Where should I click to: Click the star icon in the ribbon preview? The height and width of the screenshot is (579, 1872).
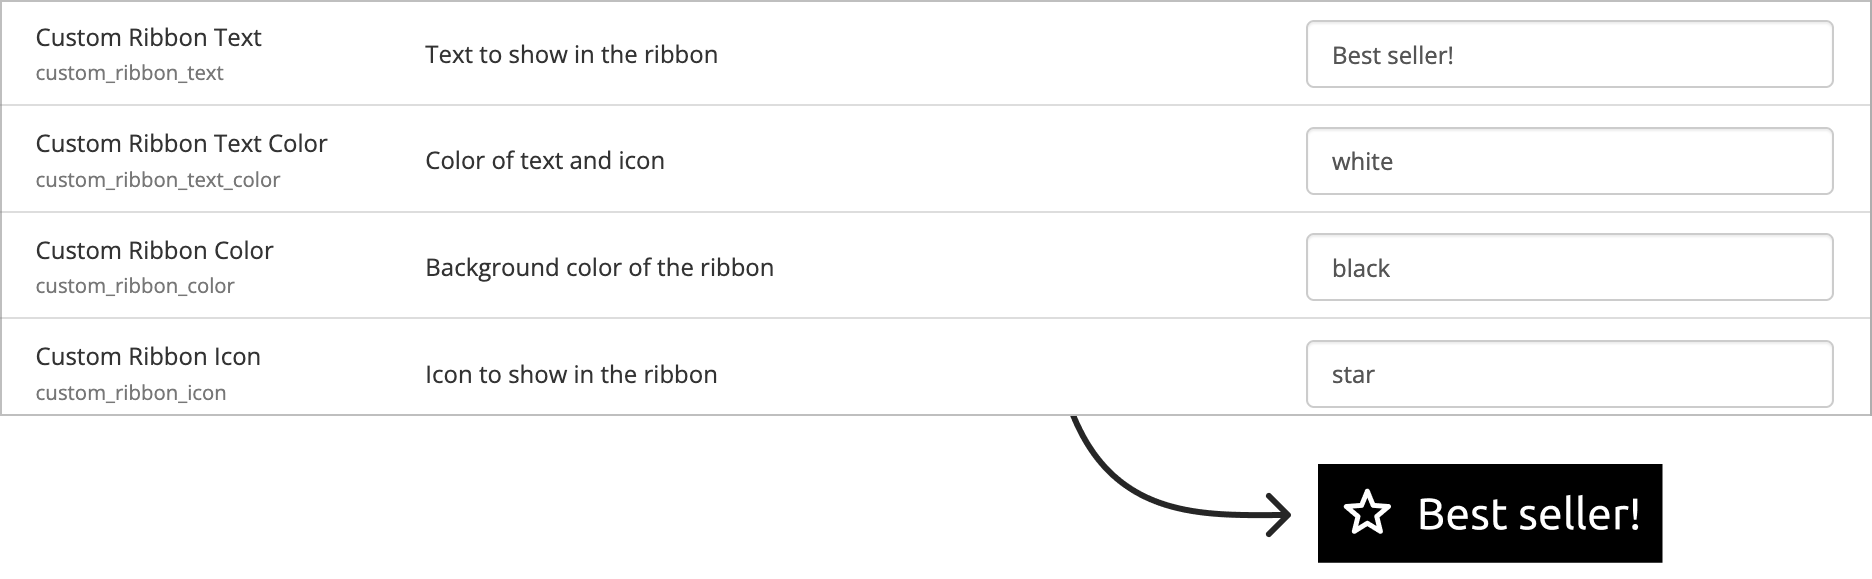[1366, 514]
